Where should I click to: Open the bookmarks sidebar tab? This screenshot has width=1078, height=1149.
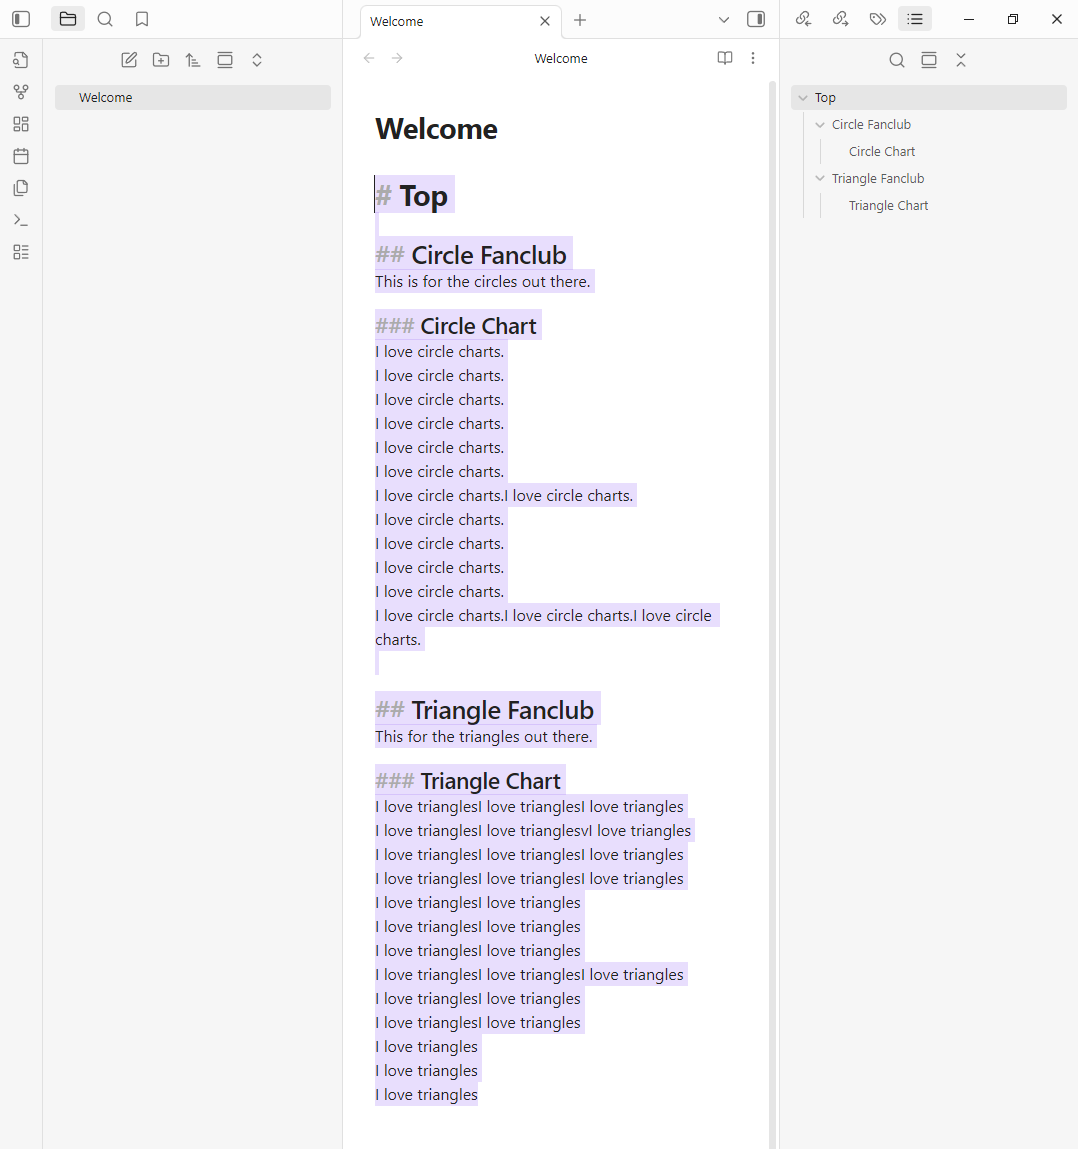[x=142, y=19]
